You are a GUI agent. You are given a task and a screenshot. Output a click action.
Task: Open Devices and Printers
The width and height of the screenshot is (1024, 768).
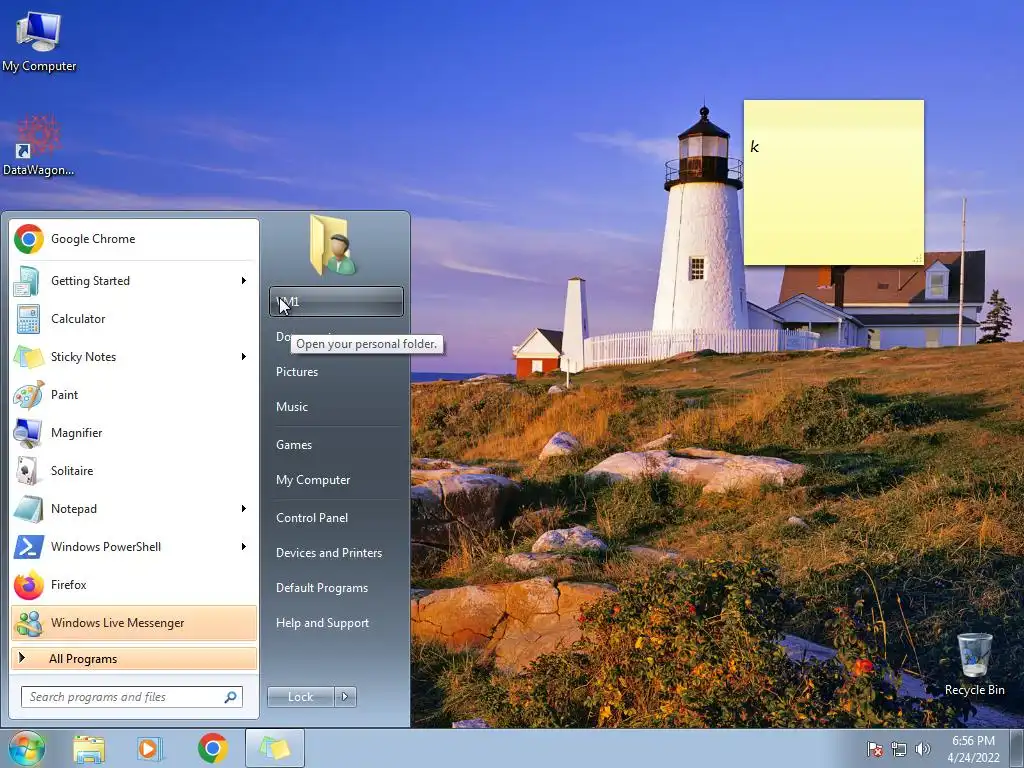(336, 553)
